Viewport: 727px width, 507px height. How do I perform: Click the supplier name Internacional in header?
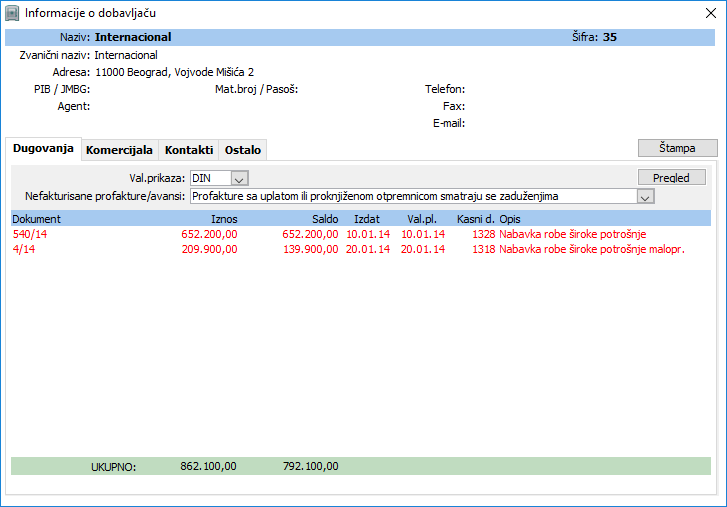(x=133, y=37)
